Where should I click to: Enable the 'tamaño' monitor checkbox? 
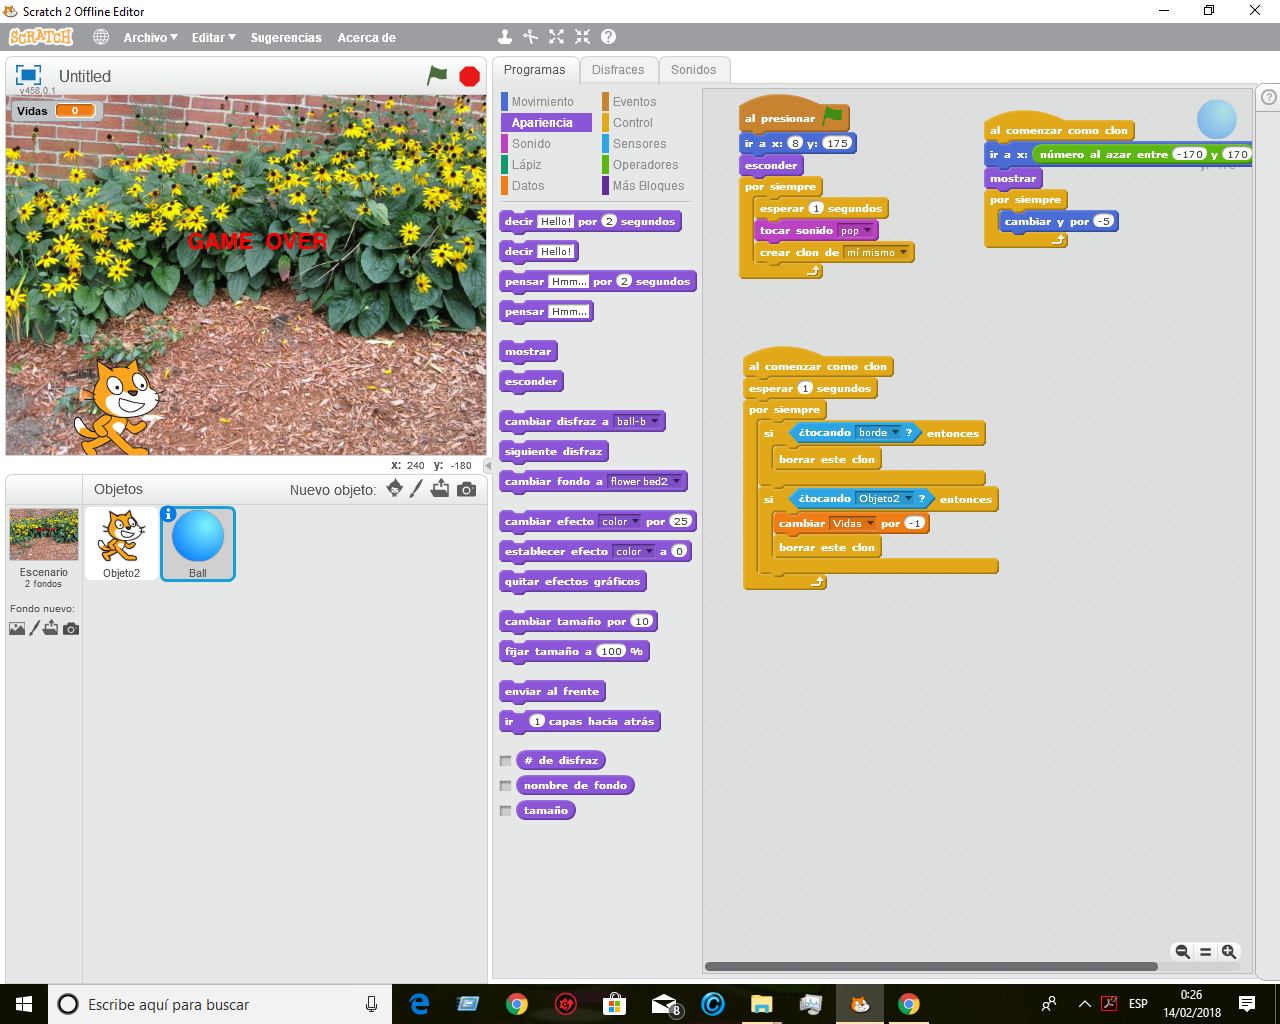pyautogui.click(x=506, y=810)
